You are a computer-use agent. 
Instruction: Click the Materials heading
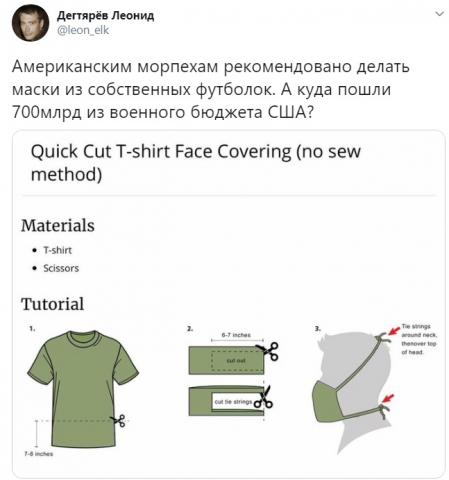58,225
